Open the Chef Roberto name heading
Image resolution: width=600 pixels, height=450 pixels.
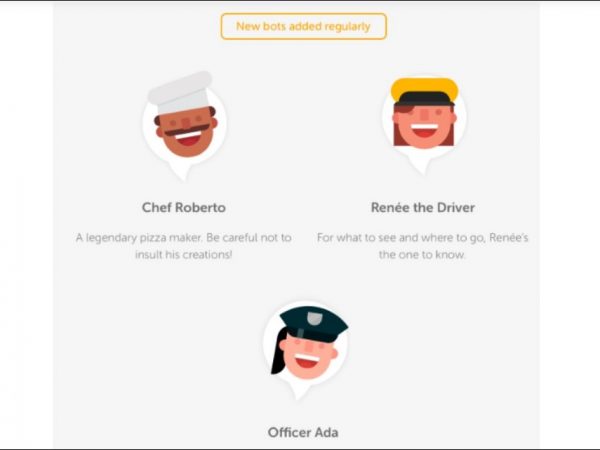point(184,207)
